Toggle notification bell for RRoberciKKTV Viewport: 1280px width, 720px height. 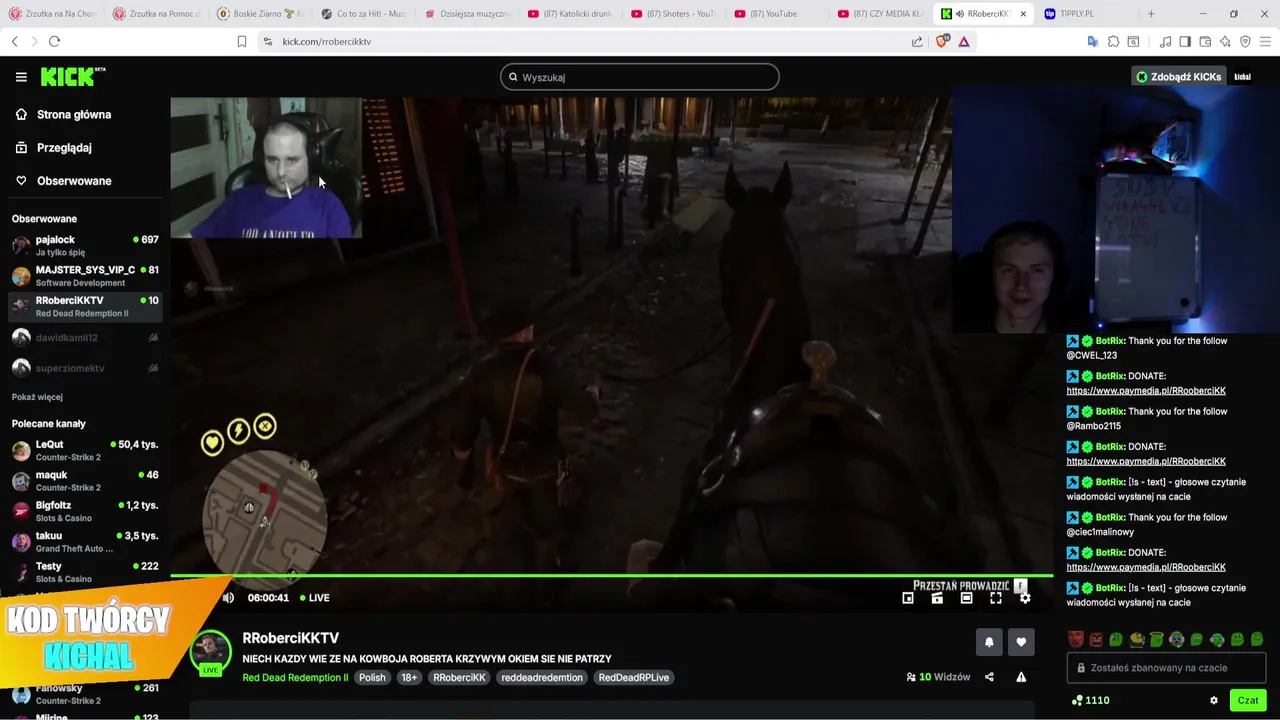point(989,642)
